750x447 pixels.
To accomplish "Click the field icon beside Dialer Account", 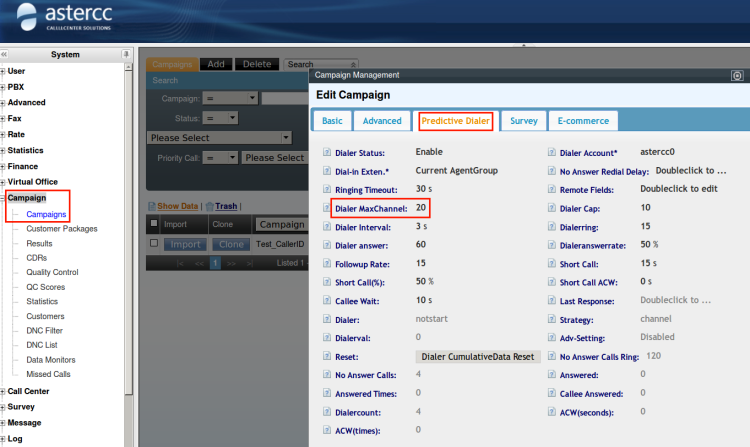I will 553,152.
